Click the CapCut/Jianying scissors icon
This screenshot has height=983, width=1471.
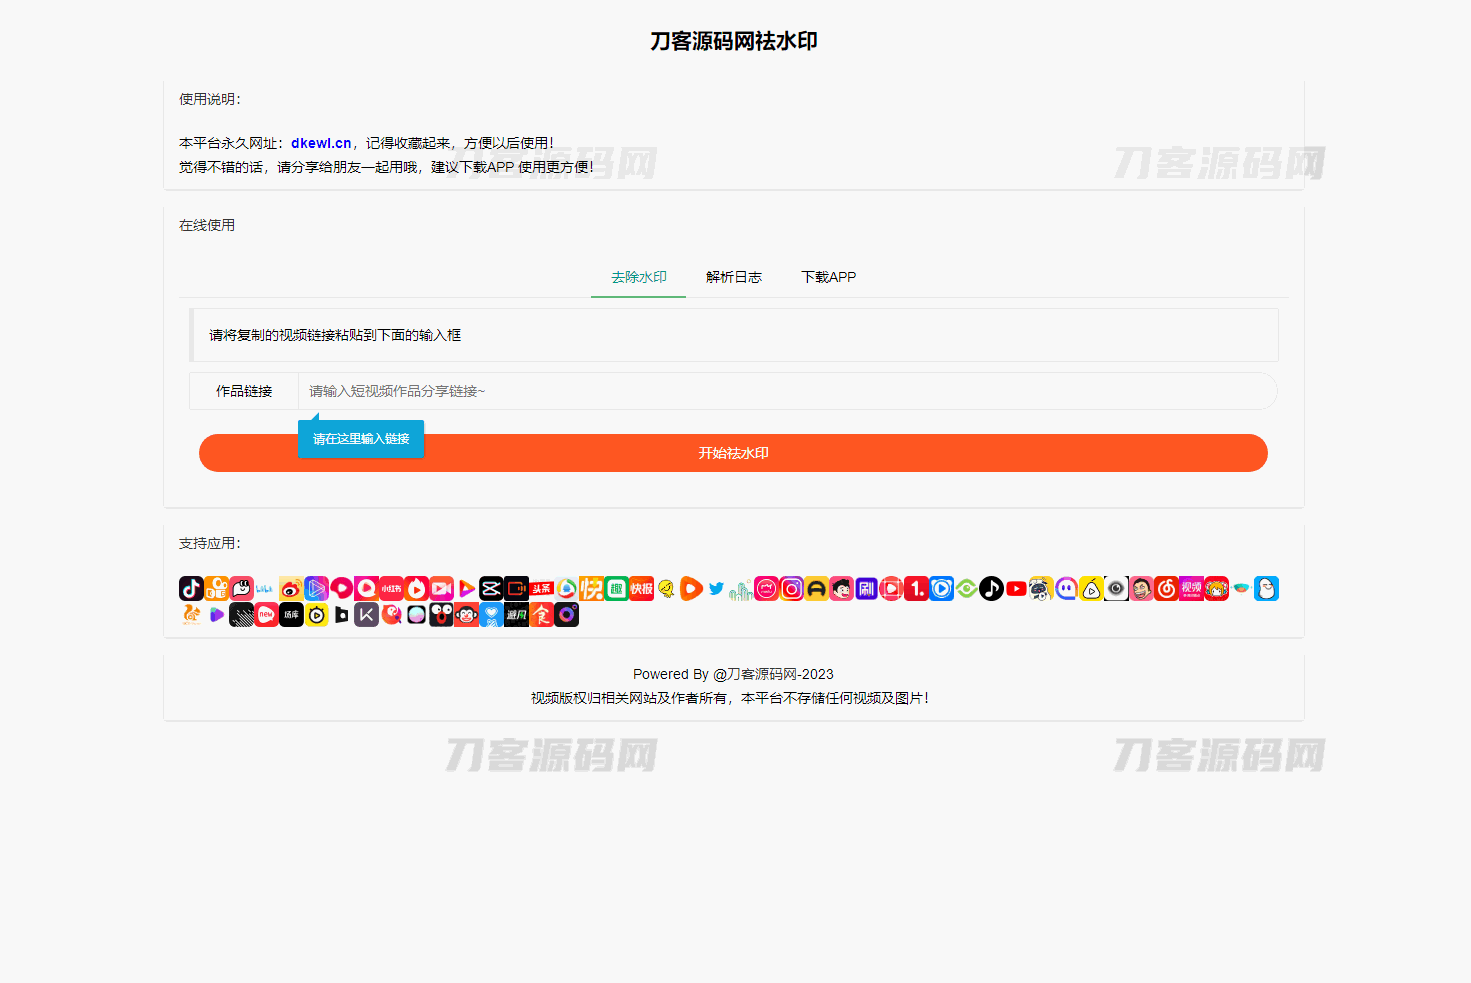491,589
